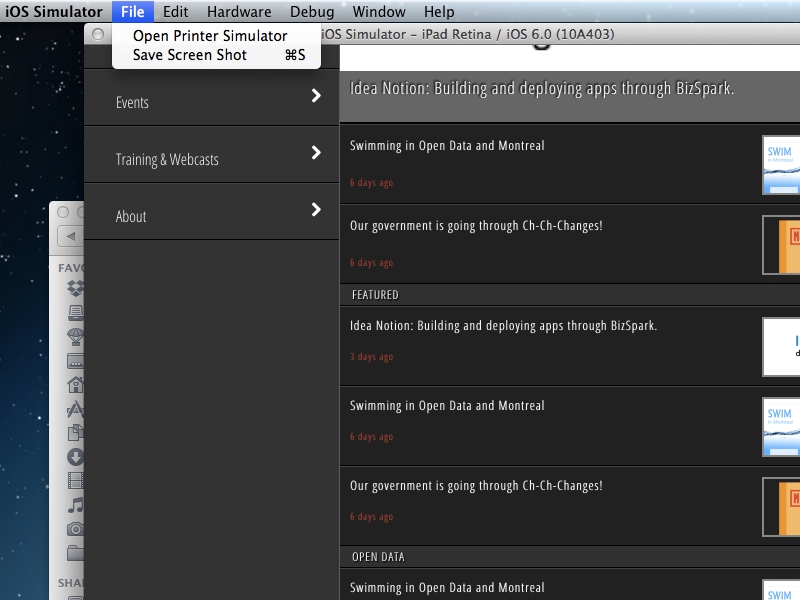Open the Hardware menu
Image resolution: width=800 pixels, height=600 pixels.
coord(239,11)
